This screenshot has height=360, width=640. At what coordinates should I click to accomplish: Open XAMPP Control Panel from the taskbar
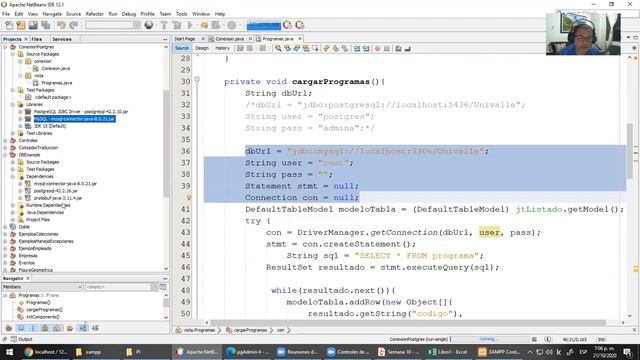pos(499,352)
